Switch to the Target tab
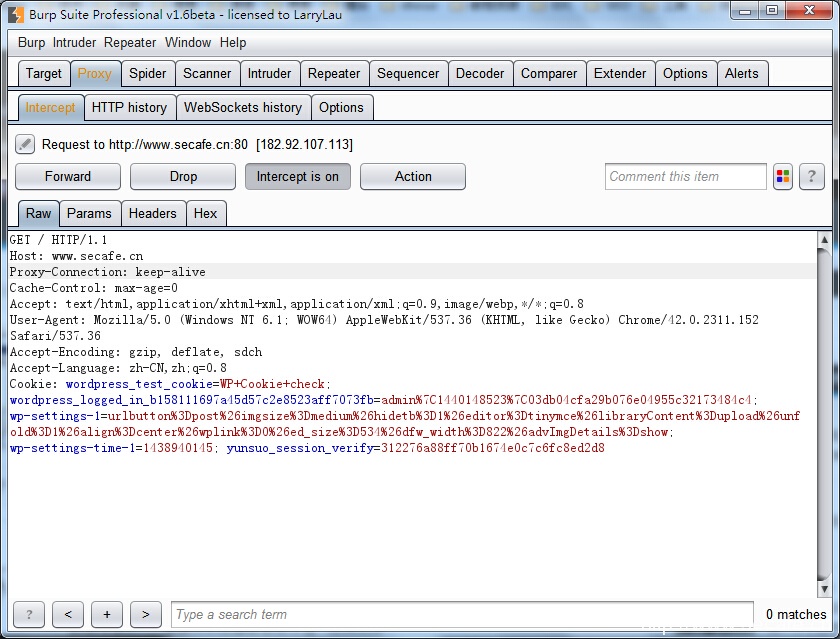The height and width of the screenshot is (639, 840). click(x=44, y=73)
